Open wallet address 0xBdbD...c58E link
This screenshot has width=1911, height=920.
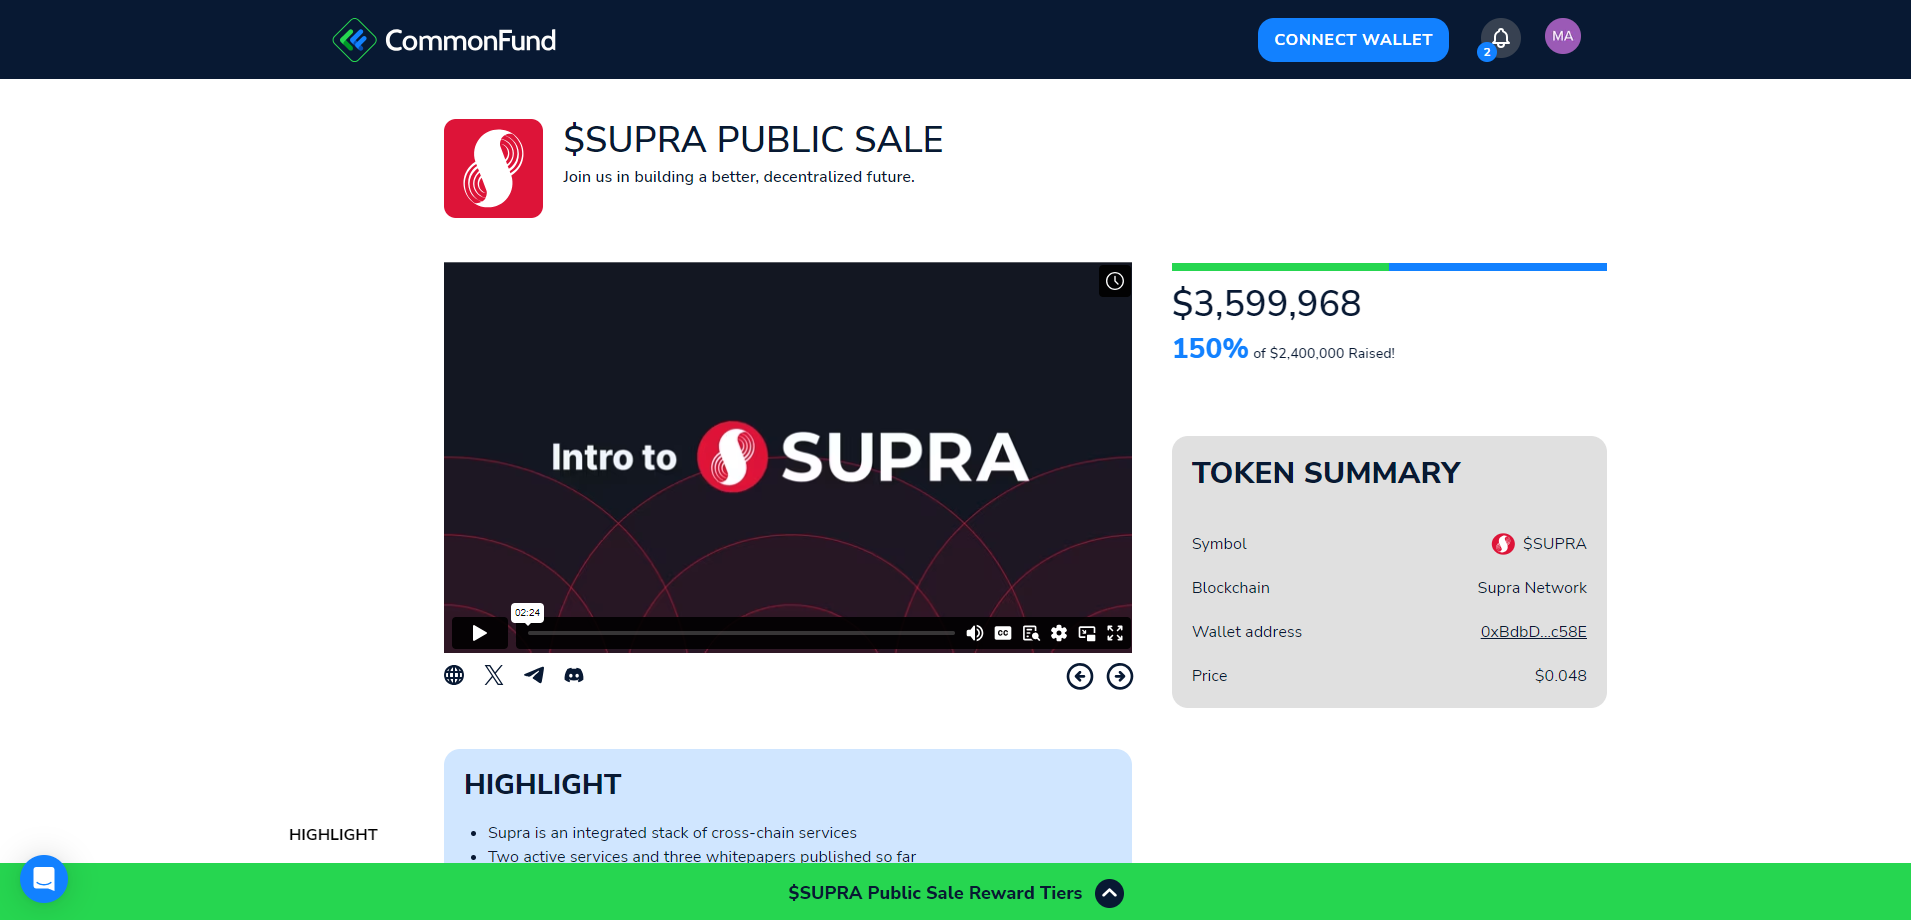[x=1533, y=632]
